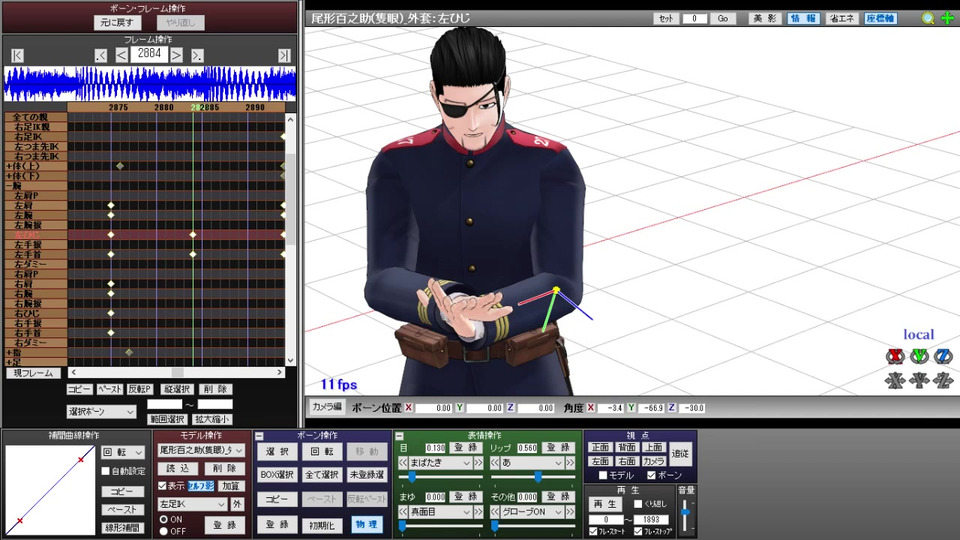
Task: Toggle the 省エネ power saving mode
Action: pos(841,18)
